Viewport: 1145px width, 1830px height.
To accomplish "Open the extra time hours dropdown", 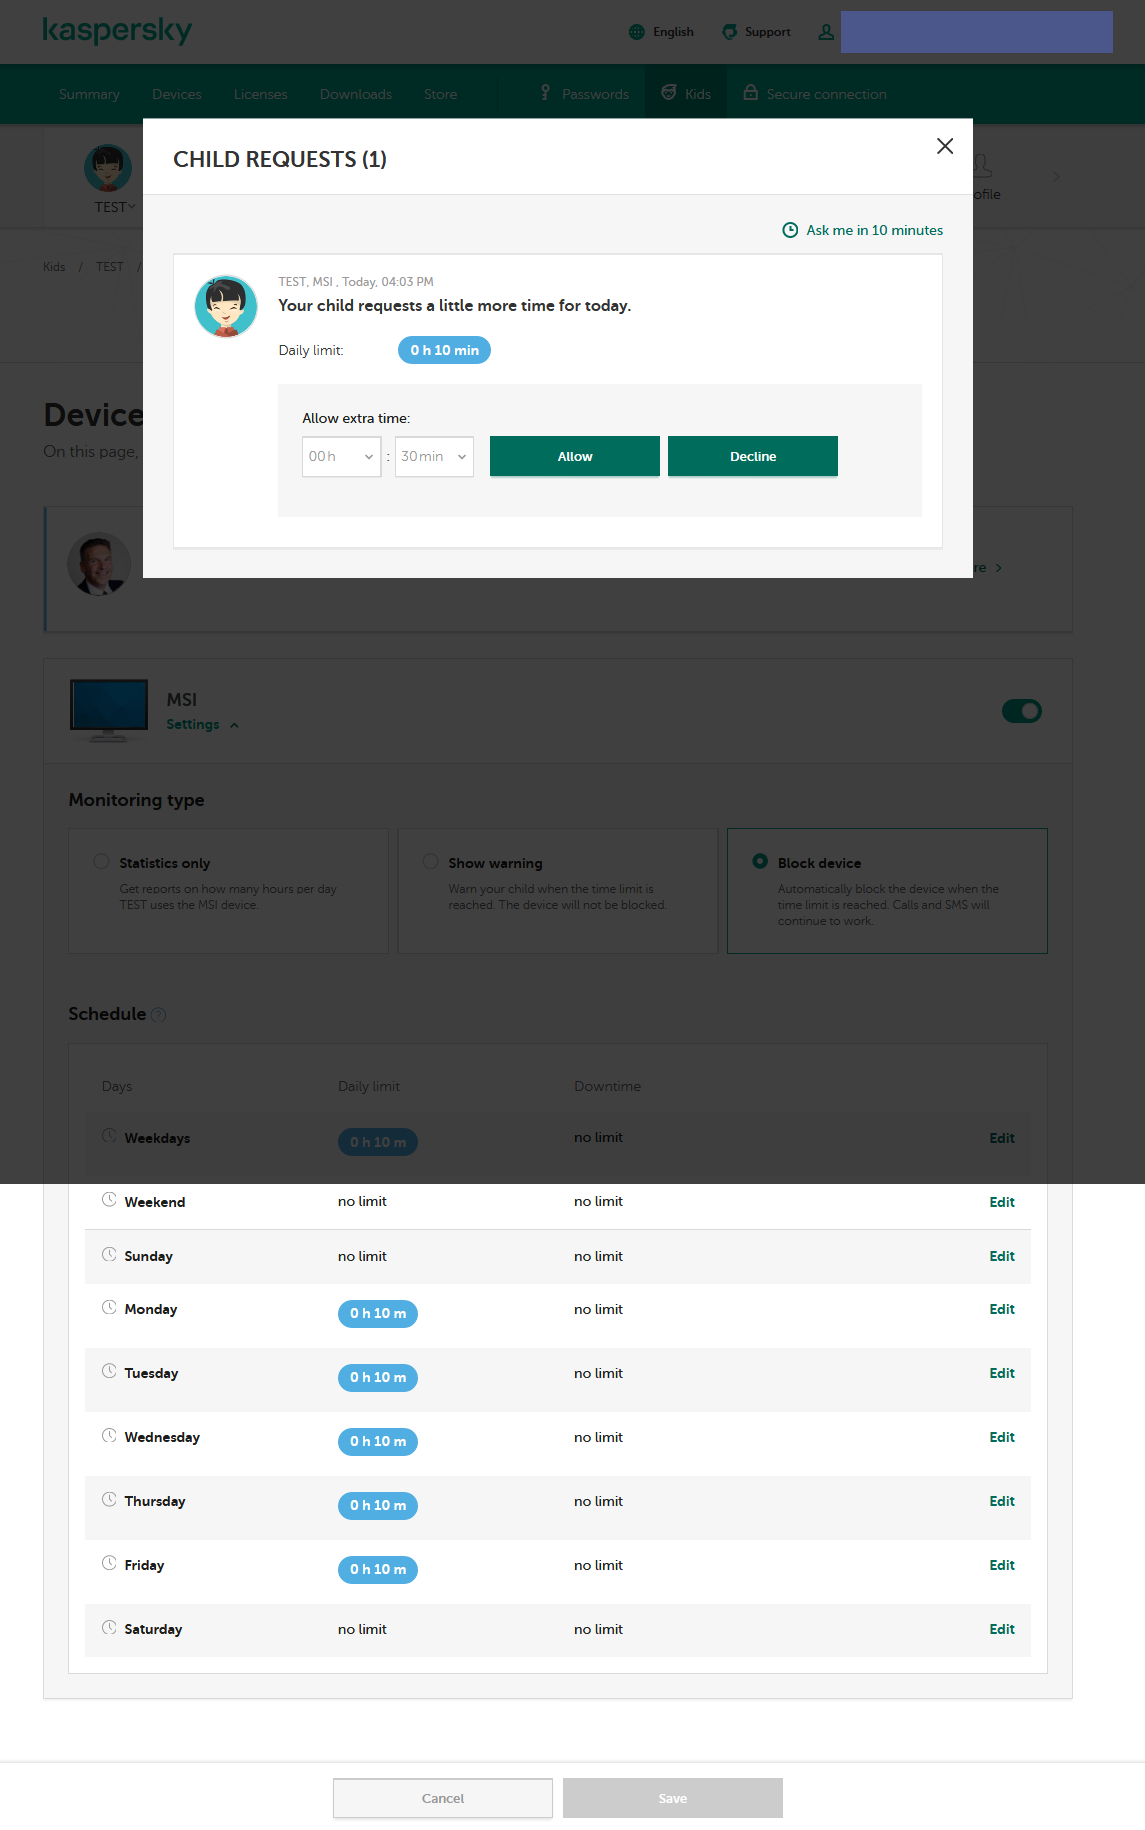I will click(x=341, y=456).
